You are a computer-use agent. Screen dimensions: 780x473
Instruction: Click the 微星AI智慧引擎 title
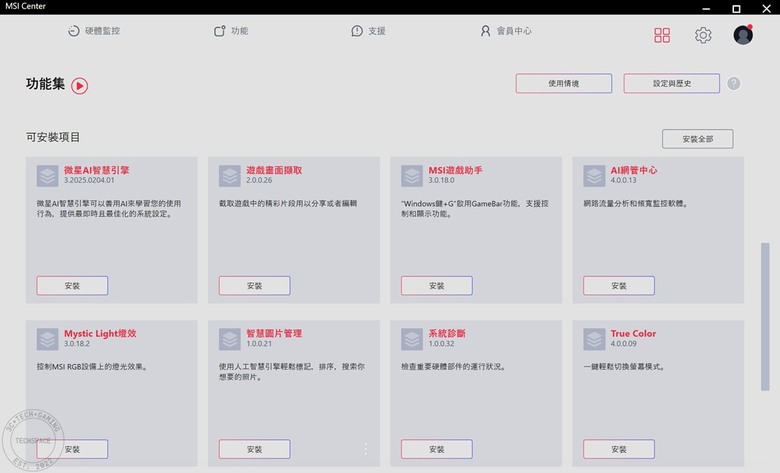click(x=97, y=170)
